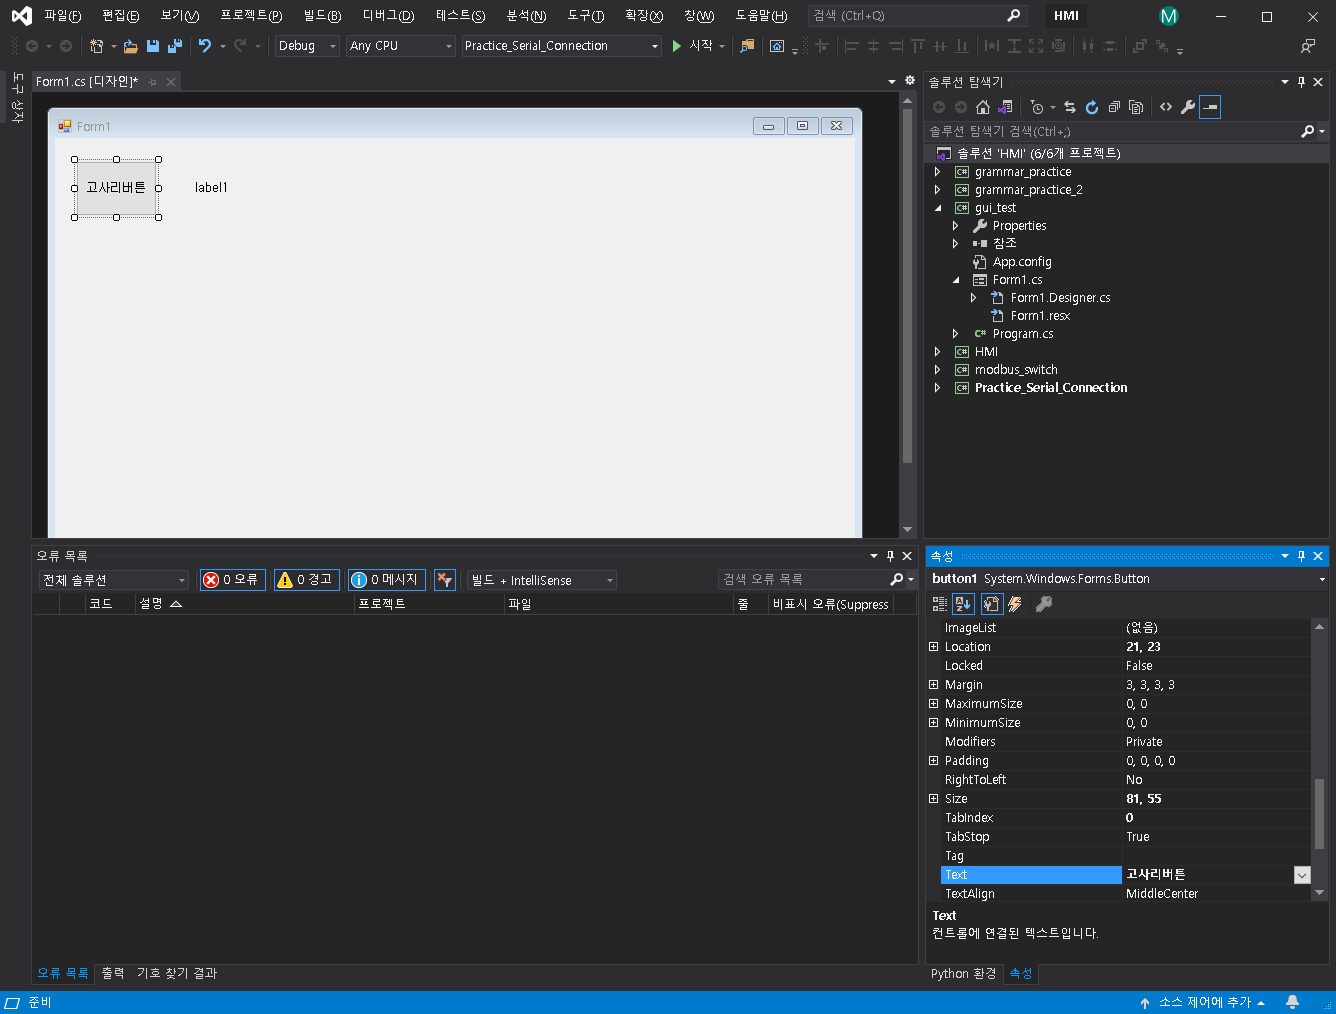This screenshot has width=1336, height=1014.
Task: Click 소스 제어에 추가 in status bar
Action: tap(1204, 1002)
